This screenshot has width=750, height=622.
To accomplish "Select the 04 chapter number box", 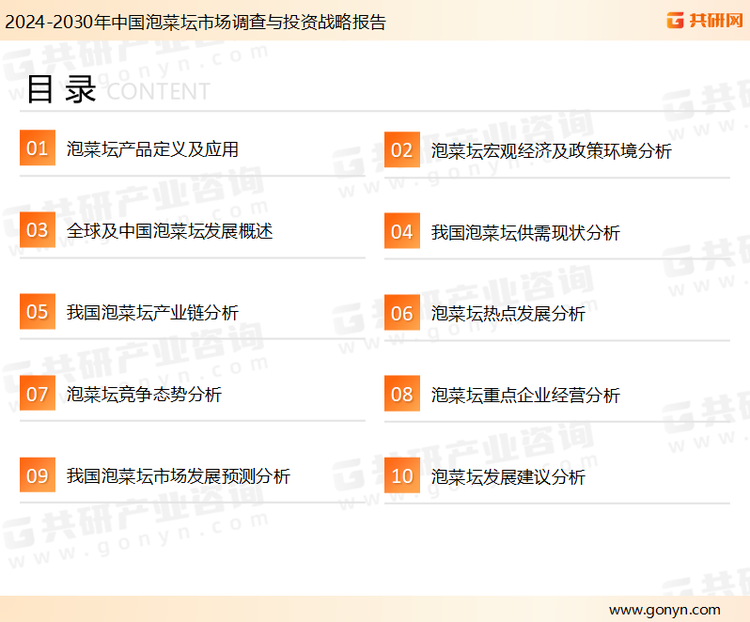I will (402, 232).
